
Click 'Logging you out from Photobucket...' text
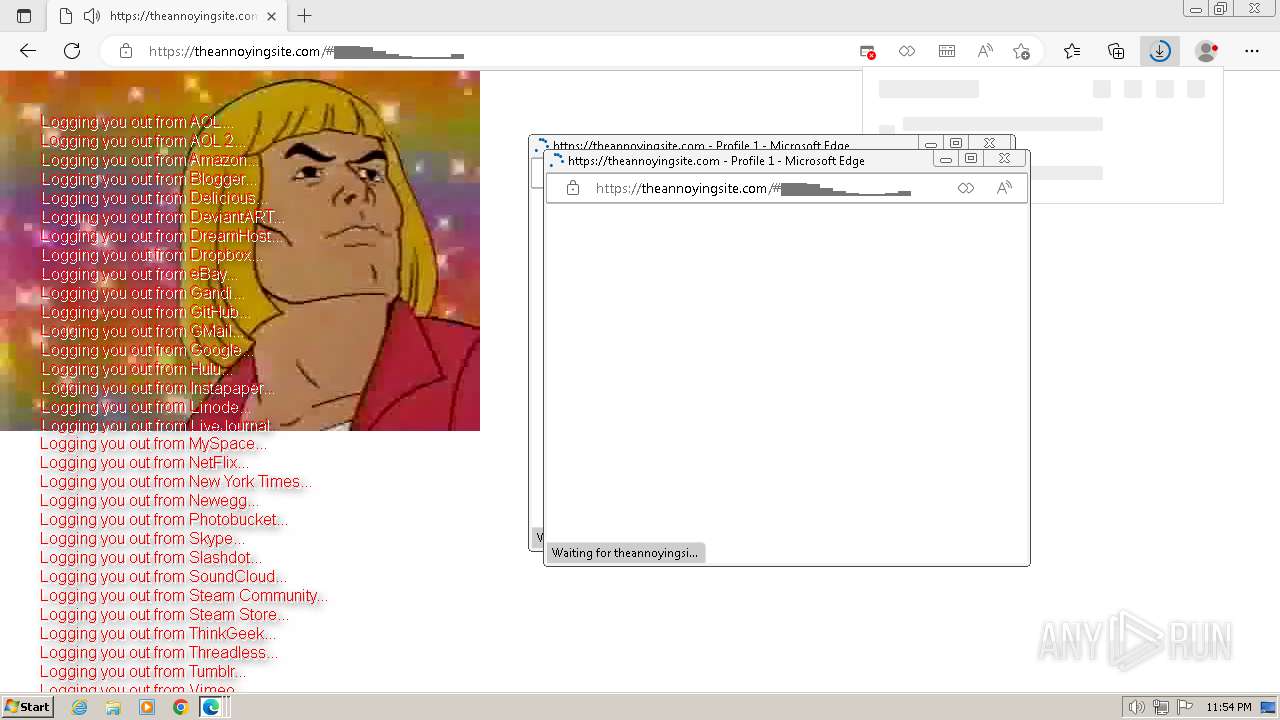[164, 519]
